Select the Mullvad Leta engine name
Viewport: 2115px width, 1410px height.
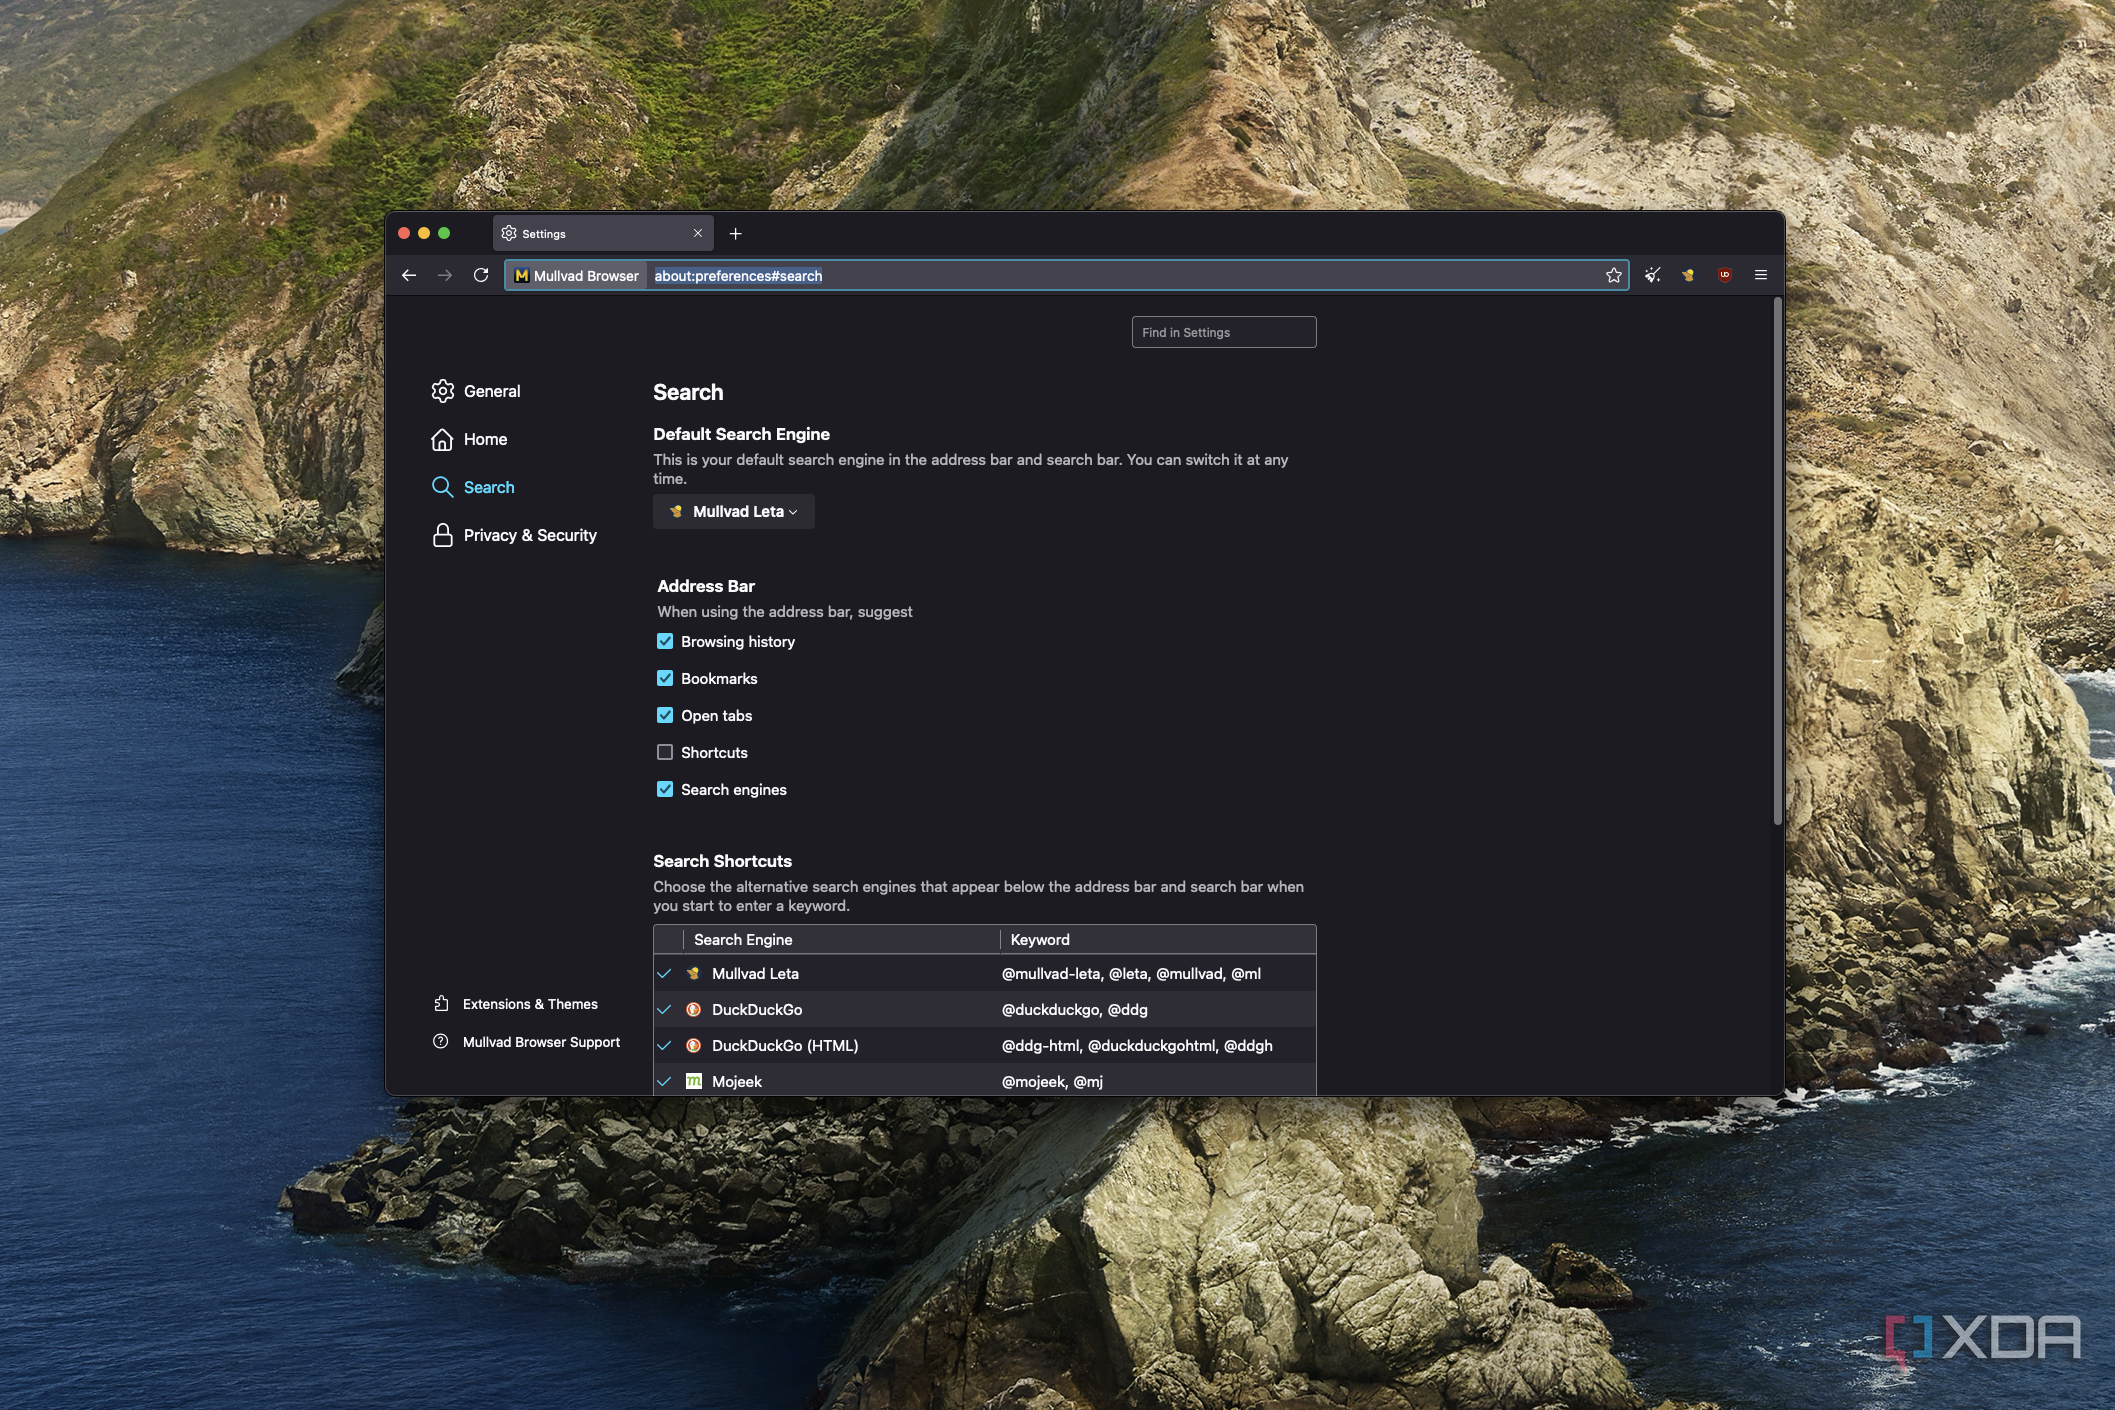point(755,973)
